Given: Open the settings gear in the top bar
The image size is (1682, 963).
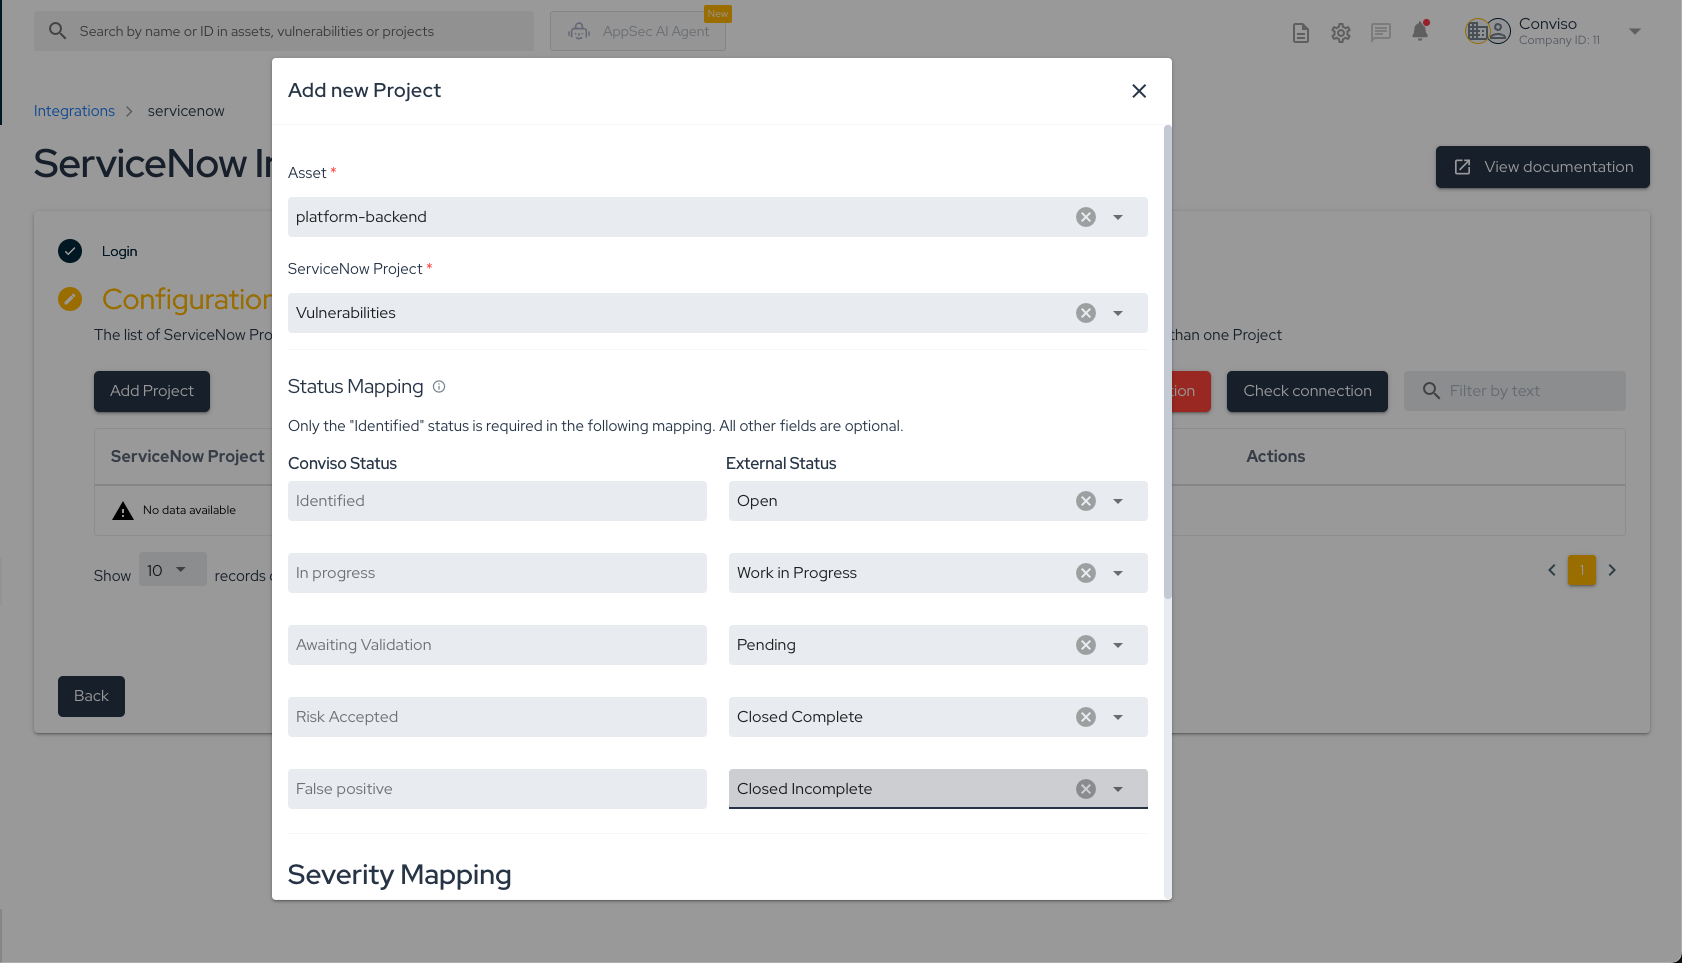Looking at the screenshot, I should coord(1340,31).
